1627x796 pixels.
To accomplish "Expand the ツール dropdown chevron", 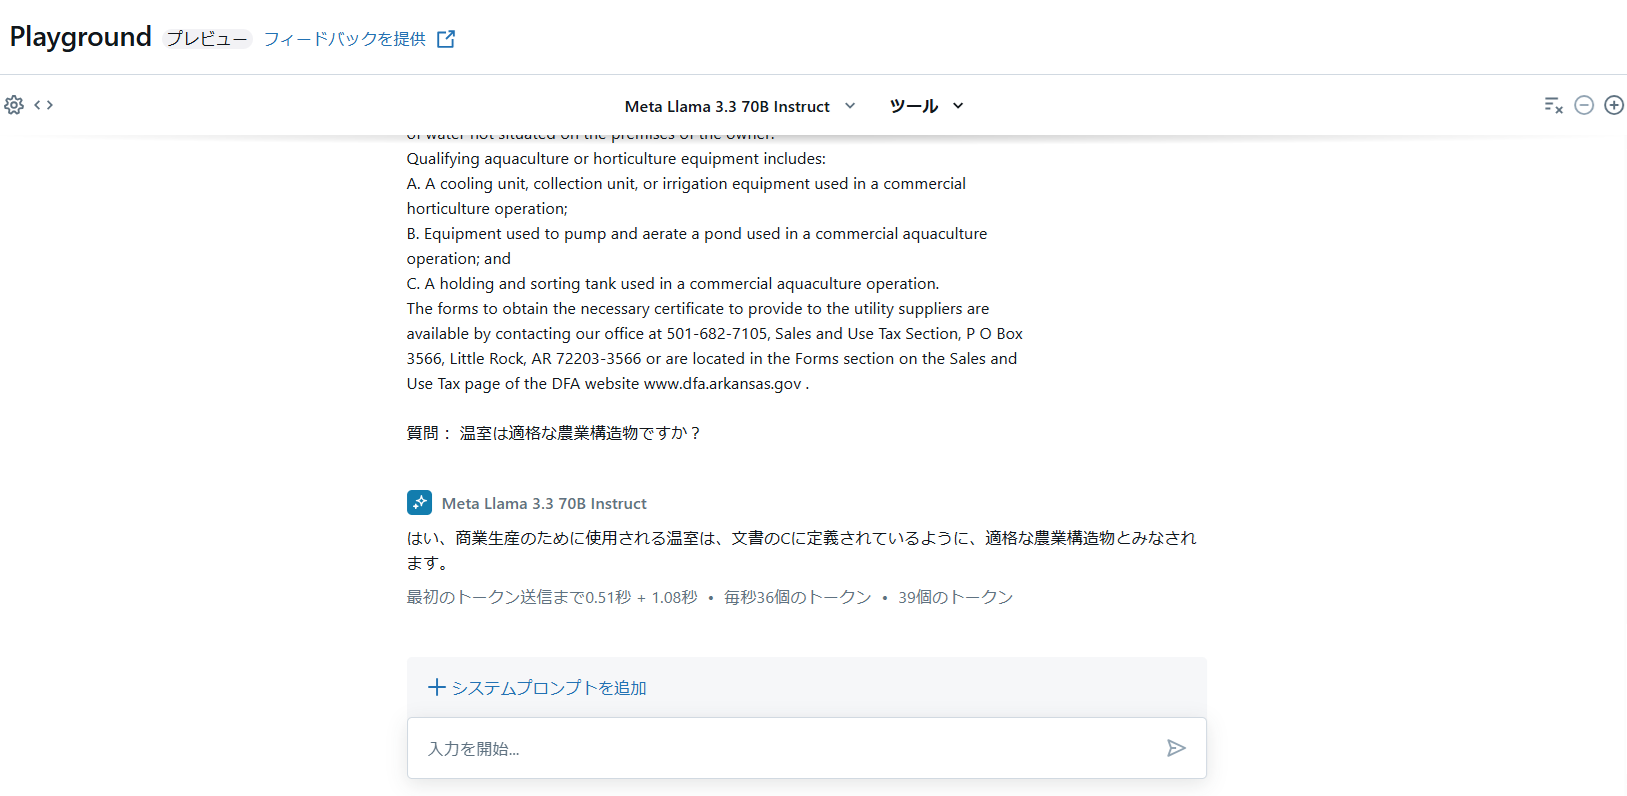I will tap(958, 106).
